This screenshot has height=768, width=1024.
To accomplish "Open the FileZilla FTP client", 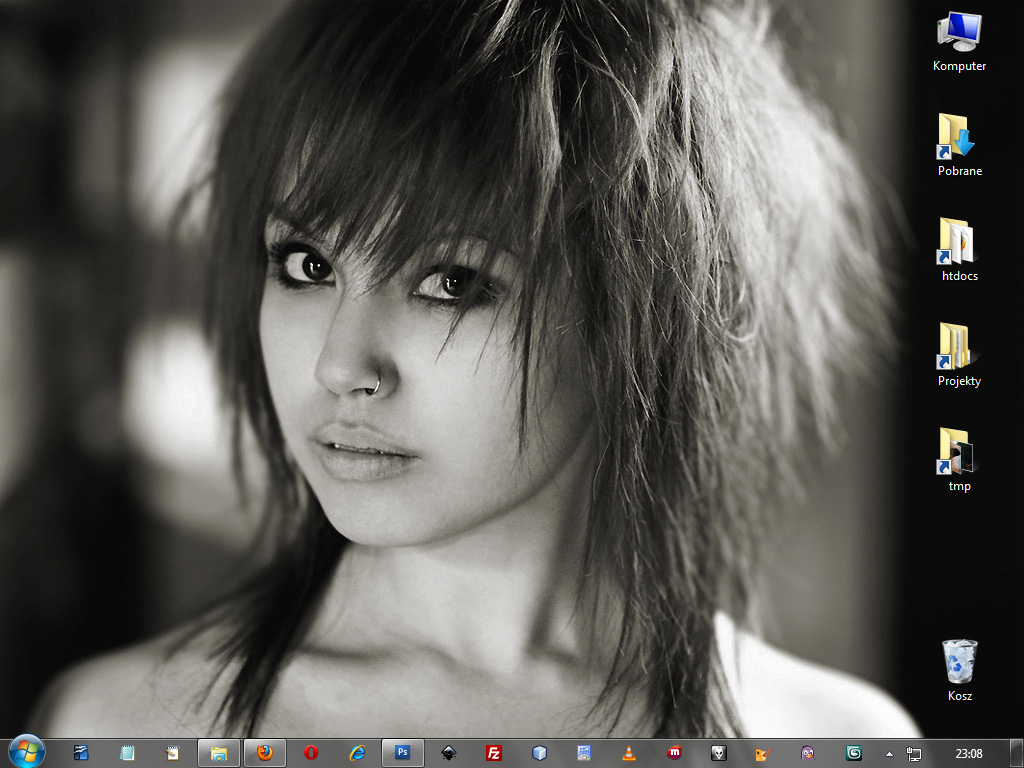I will (494, 753).
